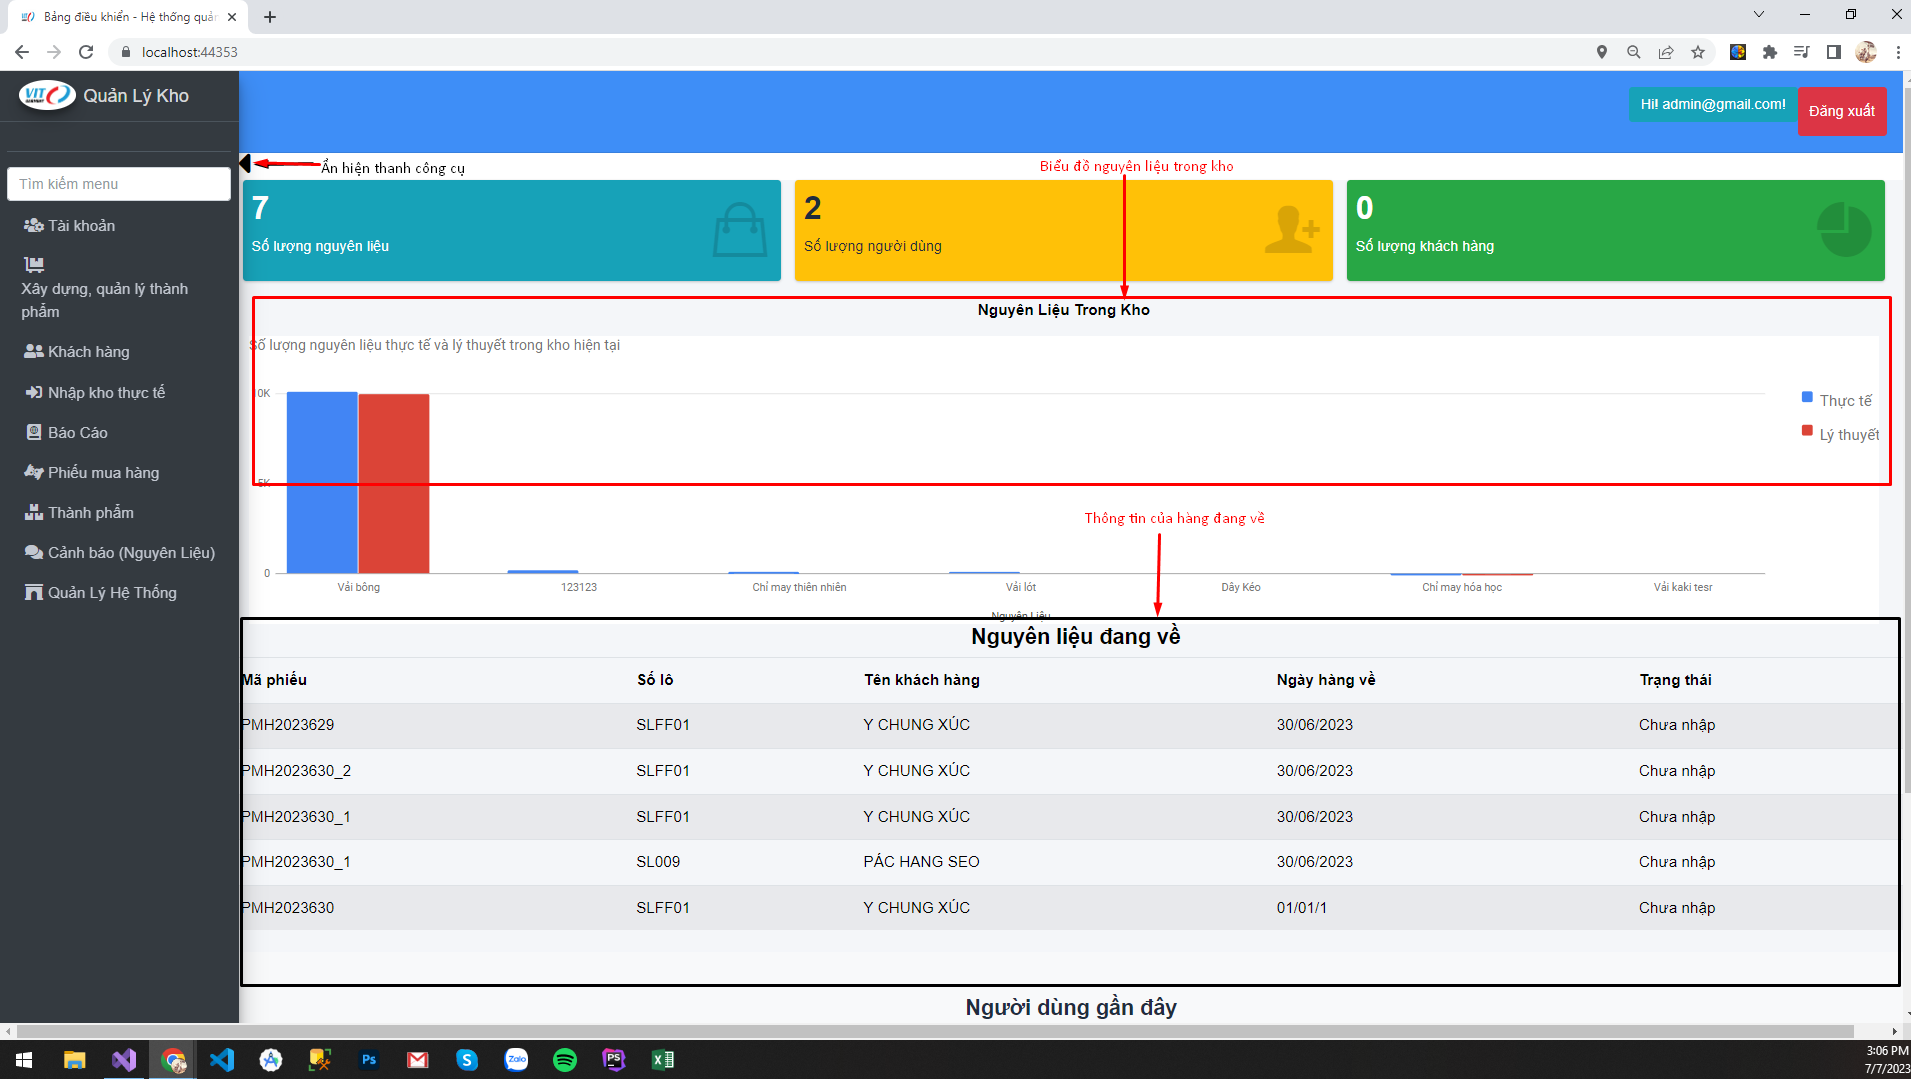Open Windows Start menu
Image resolution: width=1911 pixels, height=1079 pixels.
pyautogui.click(x=24, y=1060)
